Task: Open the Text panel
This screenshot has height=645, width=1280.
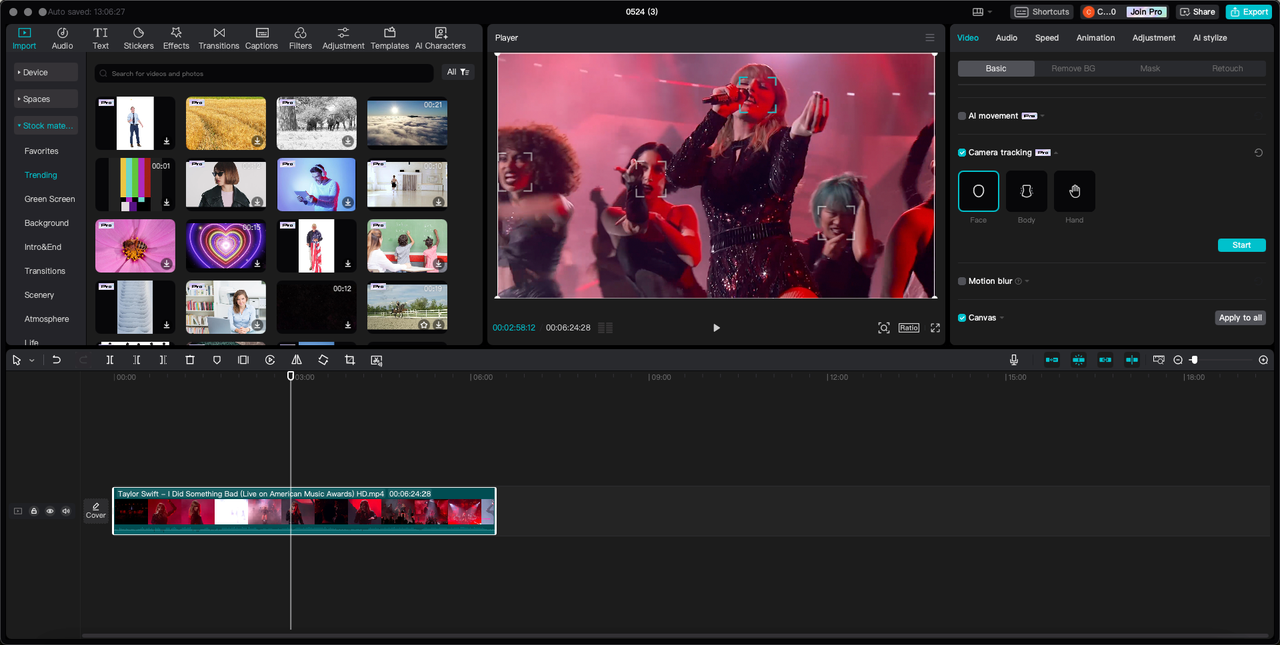Action: [x=101, y=38]
